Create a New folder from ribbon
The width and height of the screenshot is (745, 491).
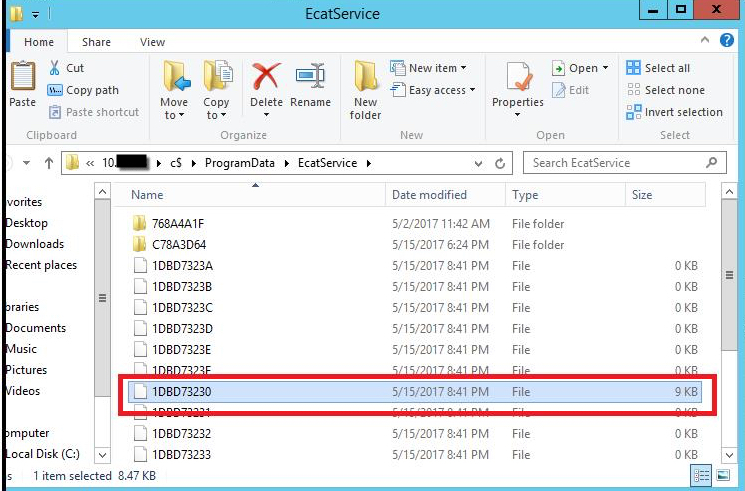[x=365, y=88]
